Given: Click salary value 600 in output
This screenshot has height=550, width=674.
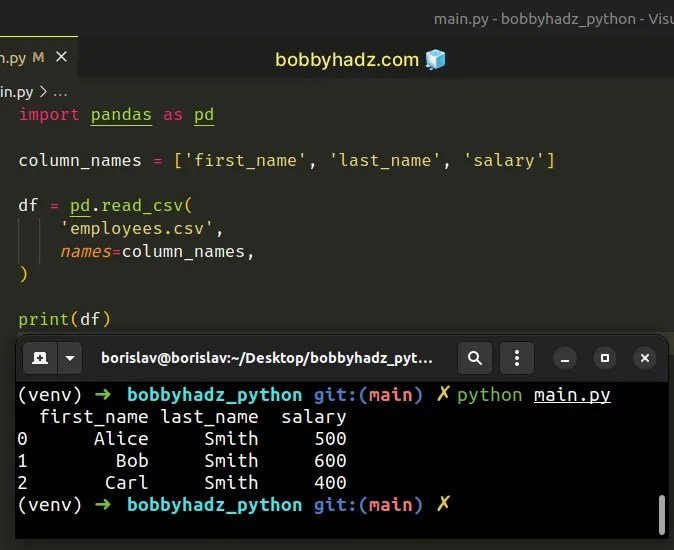Looking at the screenshot, I should (330, 461).
